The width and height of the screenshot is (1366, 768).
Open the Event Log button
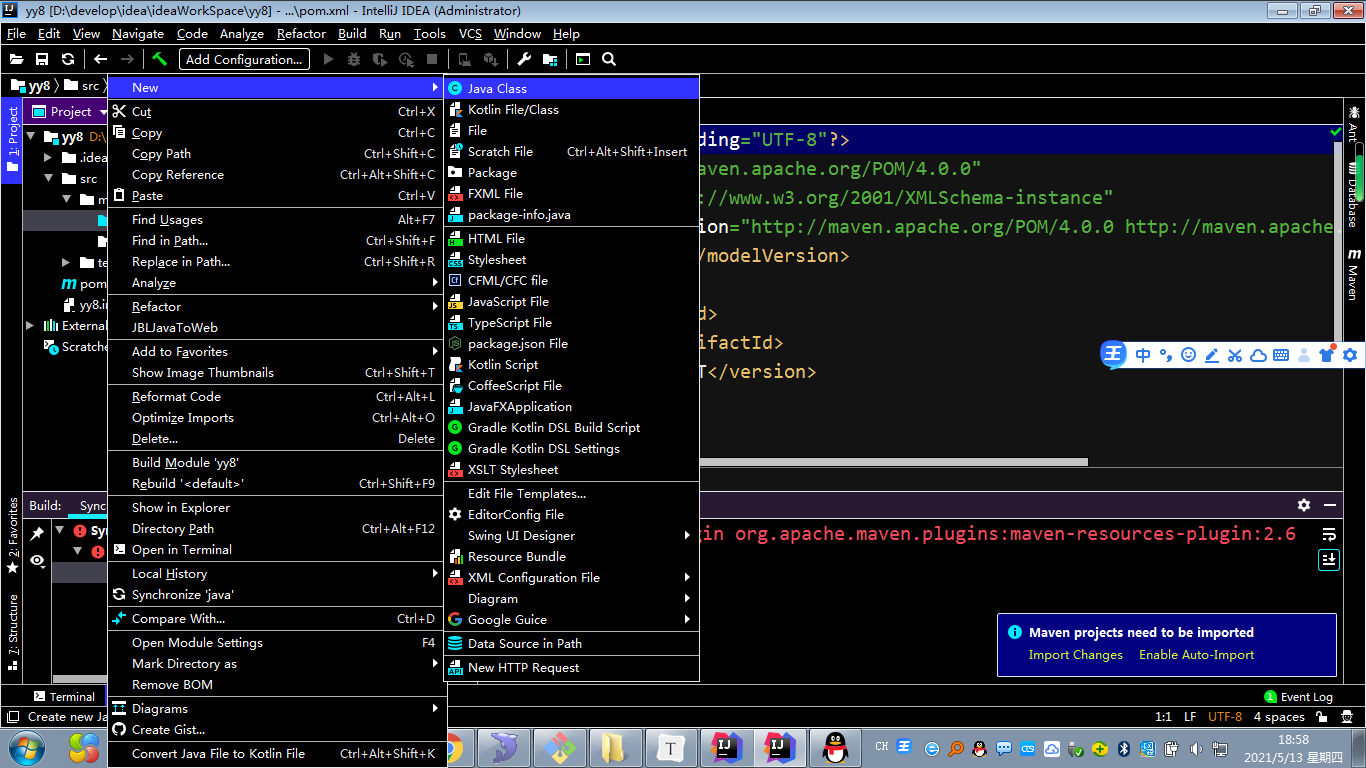coord(1299,697)
